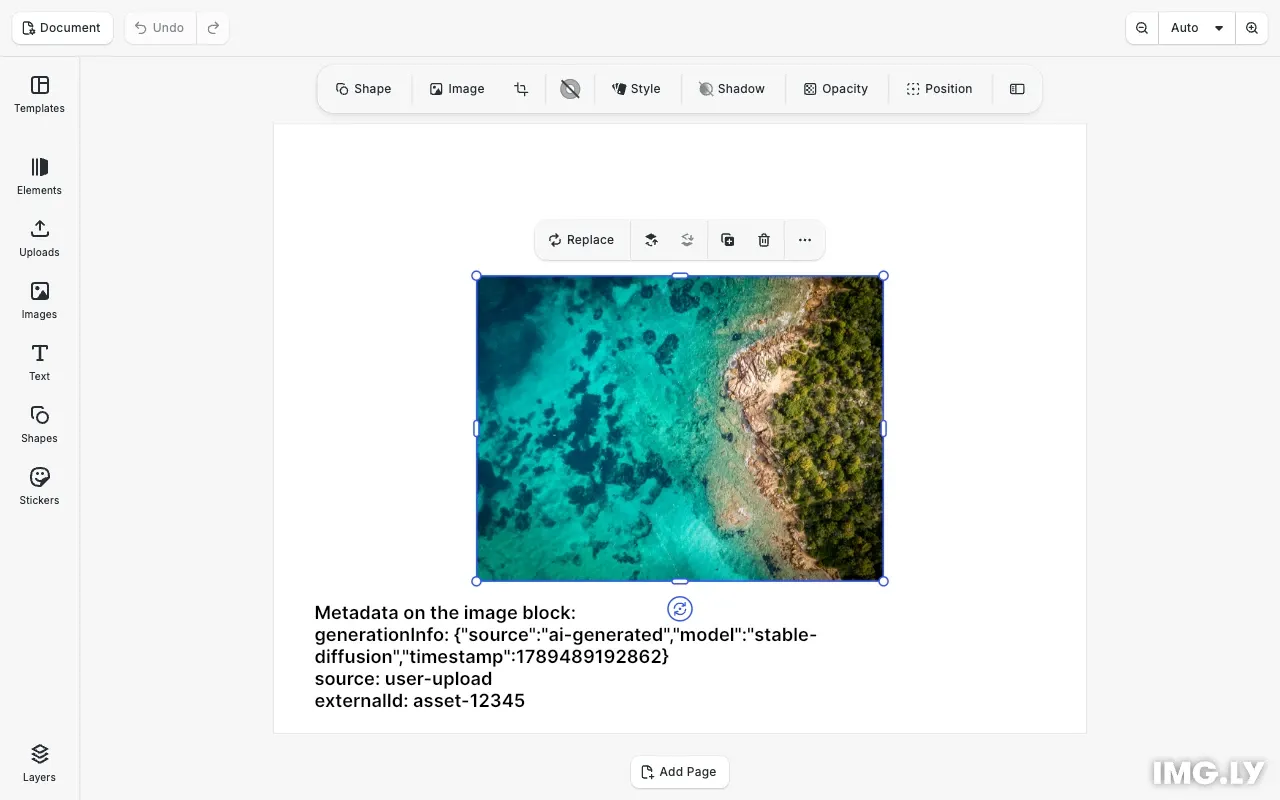Click the Undo button
This screenshot has width=1280, height=800.
click(x=160, y=28)
